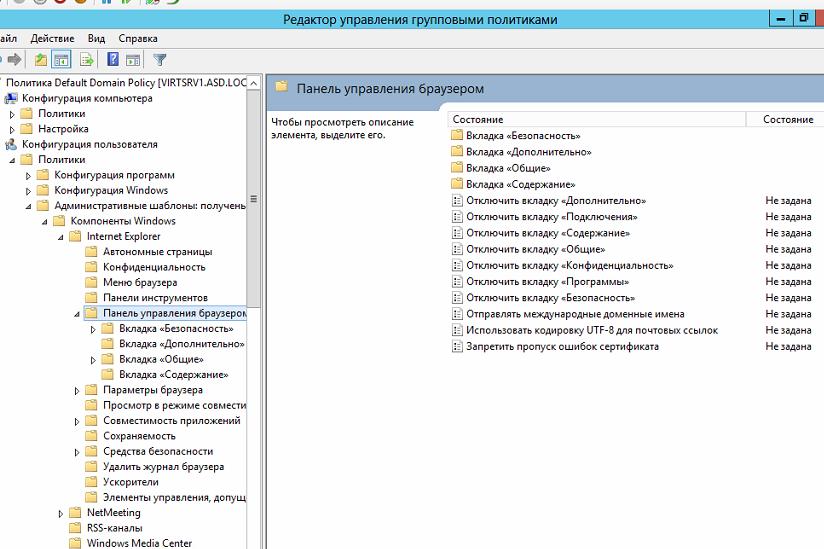824x549 pixels.
Task: Click the folder icon of Вкладка «Общие» in list
Action: tap(457, 168)
